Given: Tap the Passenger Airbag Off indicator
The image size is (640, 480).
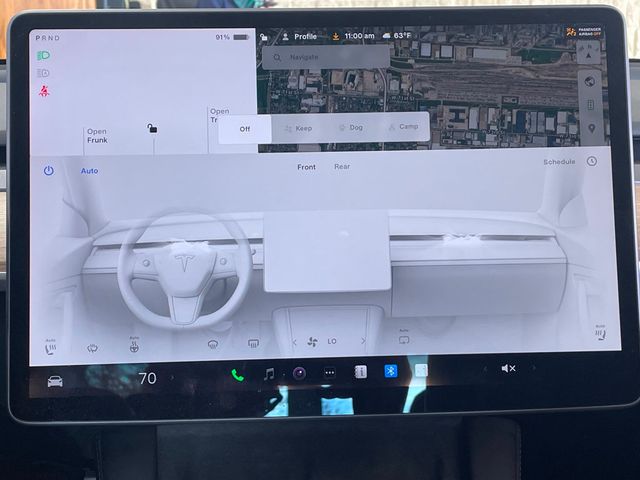Looking at the screenshot, I should [x=584, y=32].
